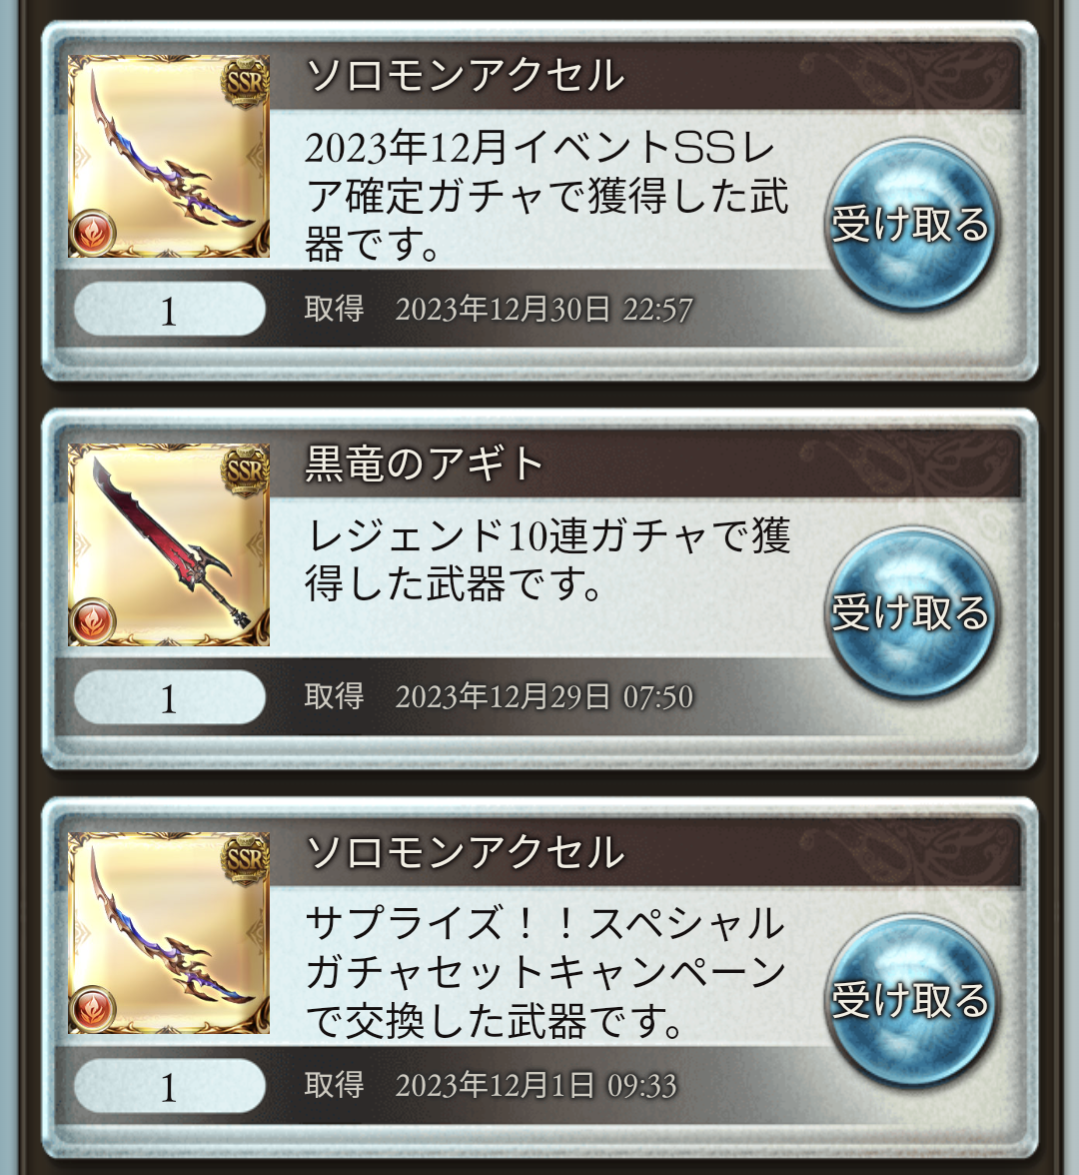Tap 受け取る for the 12月1日 ソロモンアクセル
Viewport: 1079px width, 1175px height.
pyautogui.click(x=910, y=1000)
